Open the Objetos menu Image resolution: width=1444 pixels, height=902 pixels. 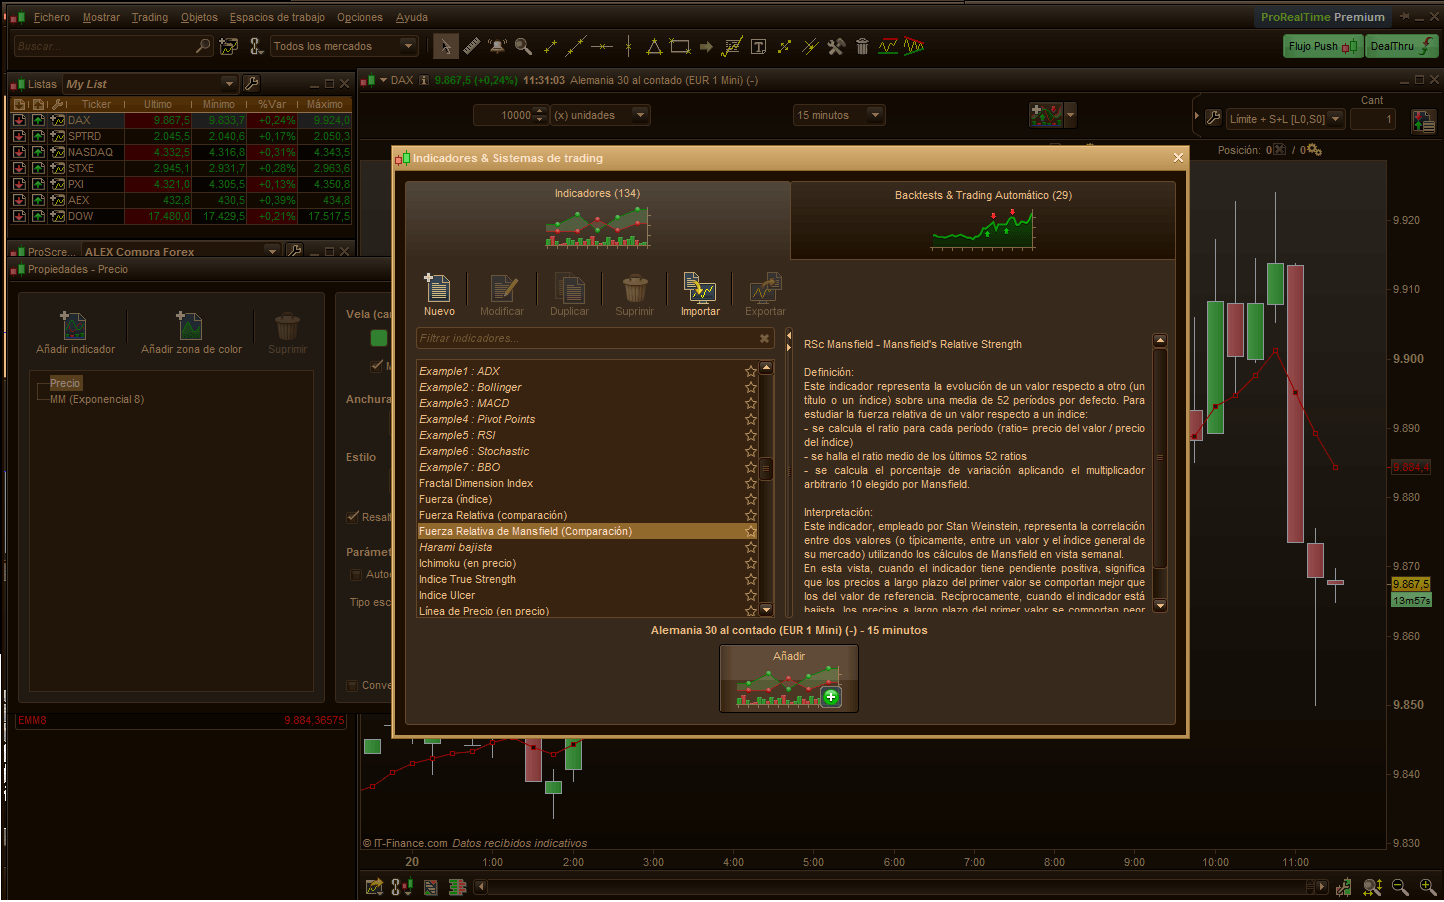tap(199, 17)
